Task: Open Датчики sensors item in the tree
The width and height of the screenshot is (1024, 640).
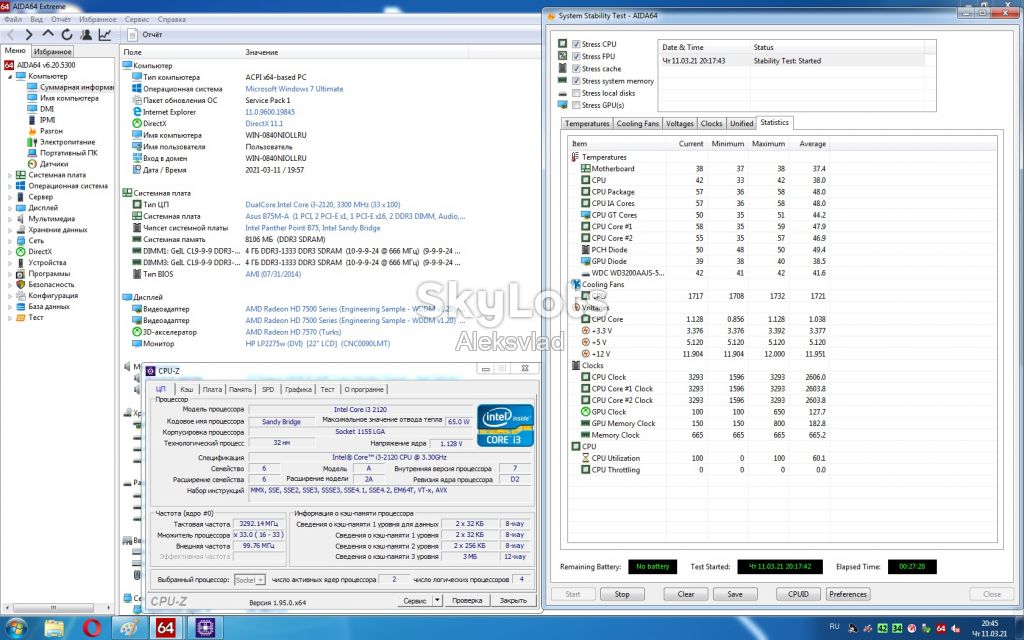Action: pos(54,164)
